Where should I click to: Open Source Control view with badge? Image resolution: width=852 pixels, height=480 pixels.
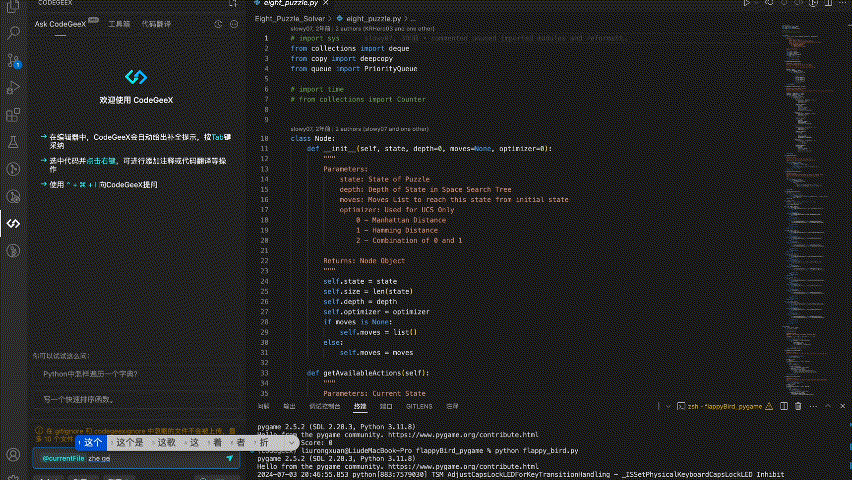[14, 61]
